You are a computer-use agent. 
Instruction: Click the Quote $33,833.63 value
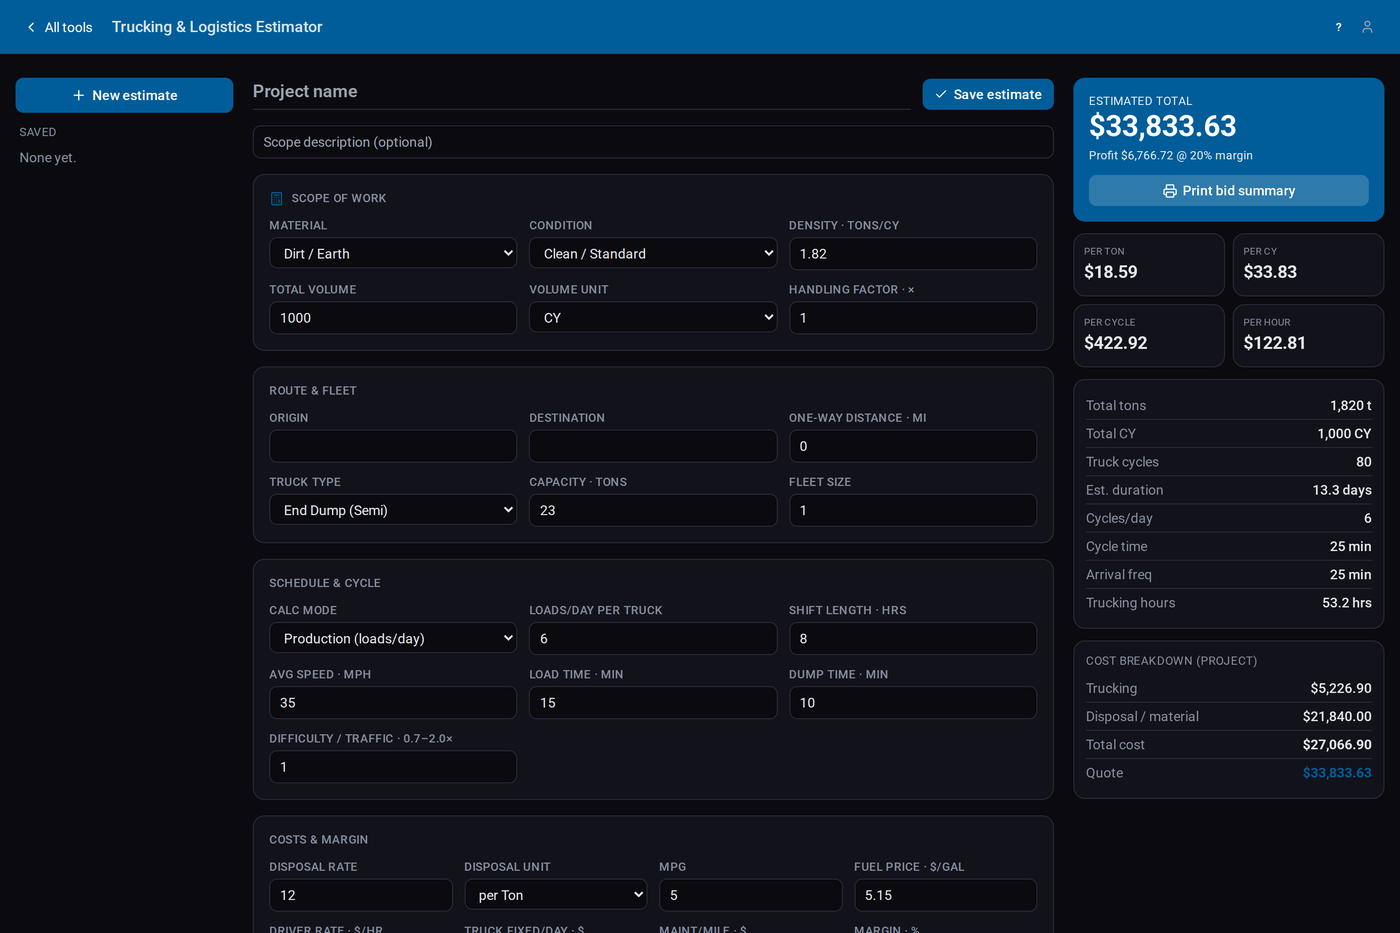click(1337, 773)
